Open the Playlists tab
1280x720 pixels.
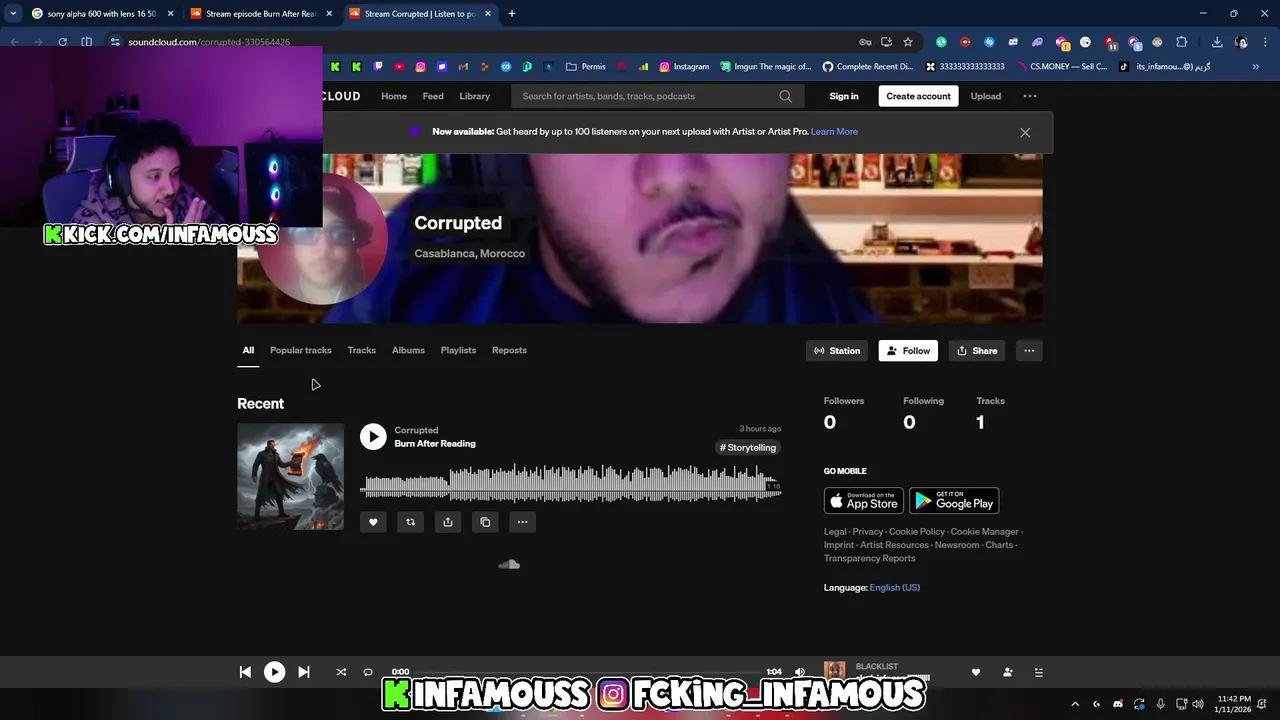458,350
